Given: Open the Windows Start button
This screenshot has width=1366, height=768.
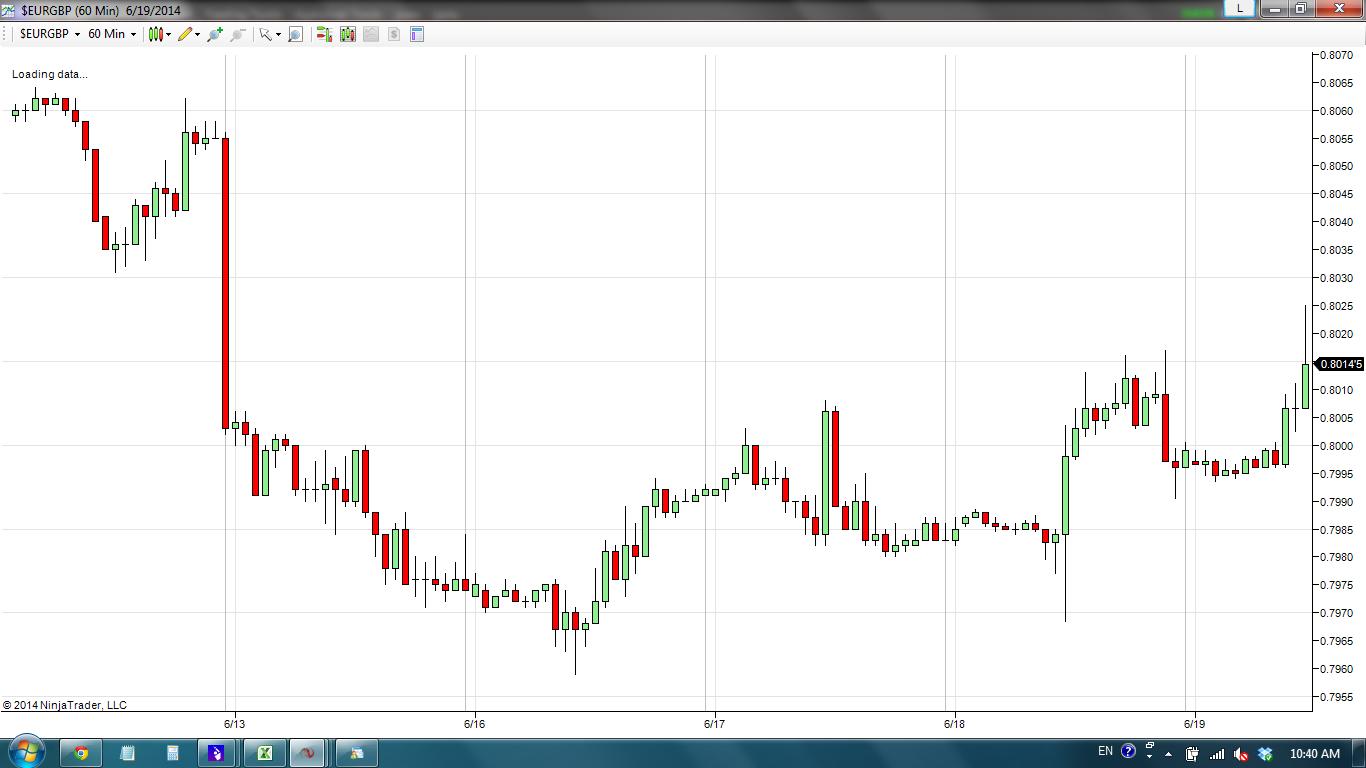Looking at the screenshot, I should point(25,752).
